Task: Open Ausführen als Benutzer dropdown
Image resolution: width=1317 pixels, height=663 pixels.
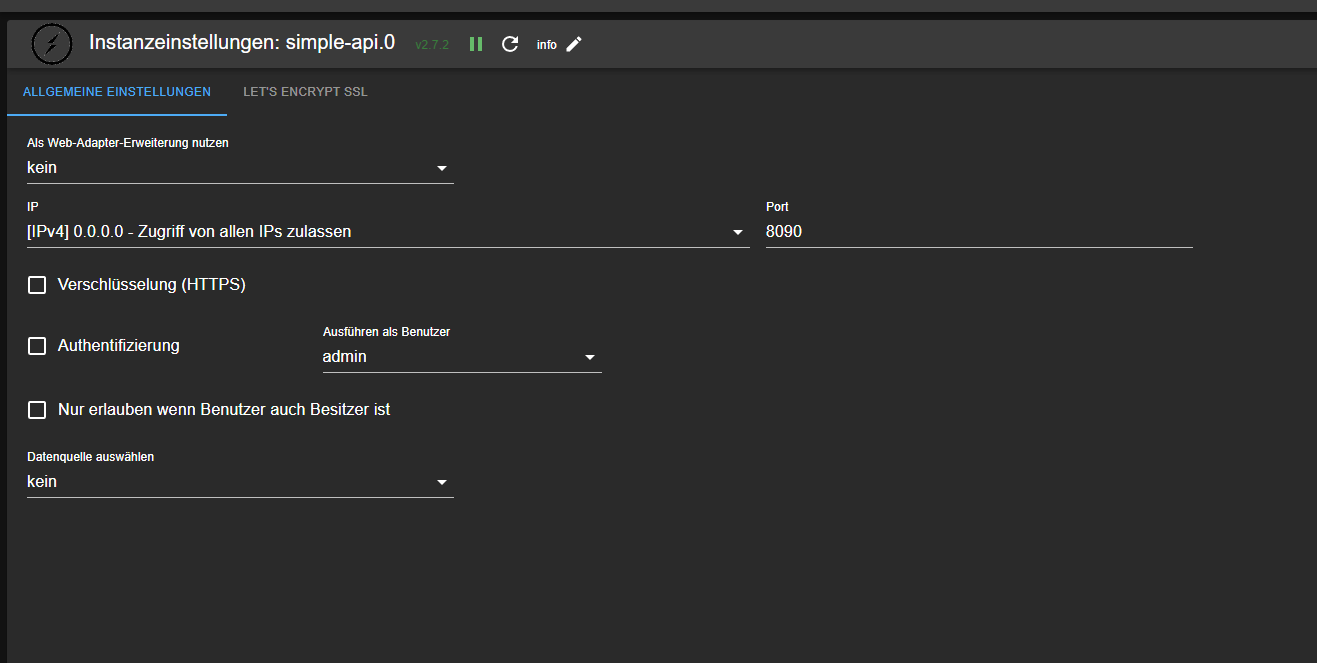Action: pos(461,357)
